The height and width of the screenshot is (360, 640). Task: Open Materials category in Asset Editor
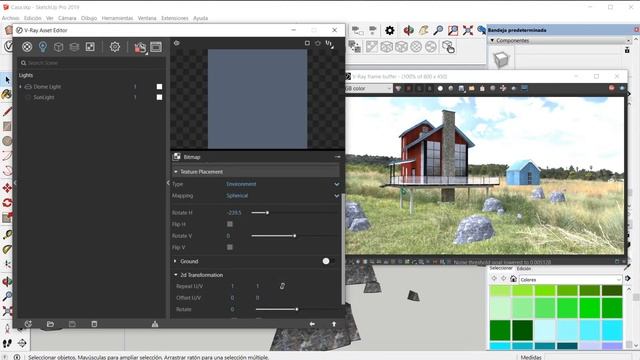27,47
